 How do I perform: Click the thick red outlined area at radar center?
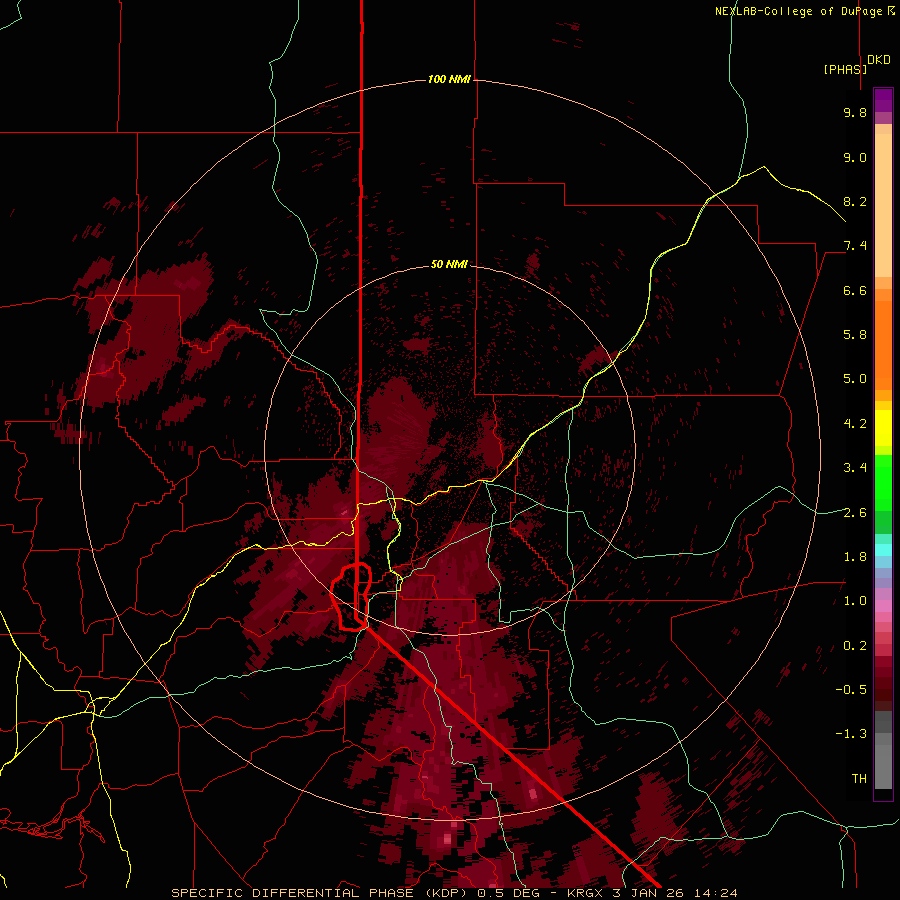point(351,597)
